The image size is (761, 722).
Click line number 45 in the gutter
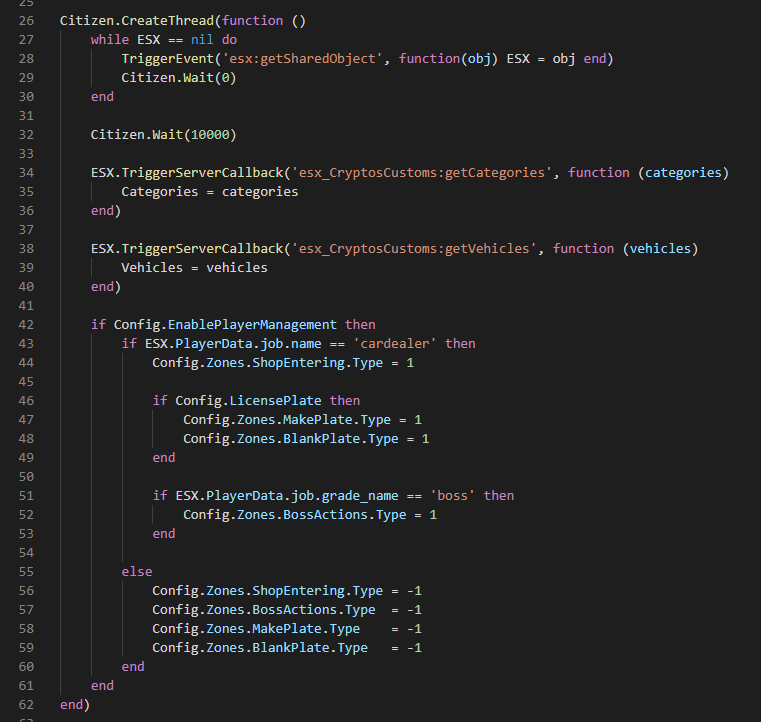pos(26,382)
